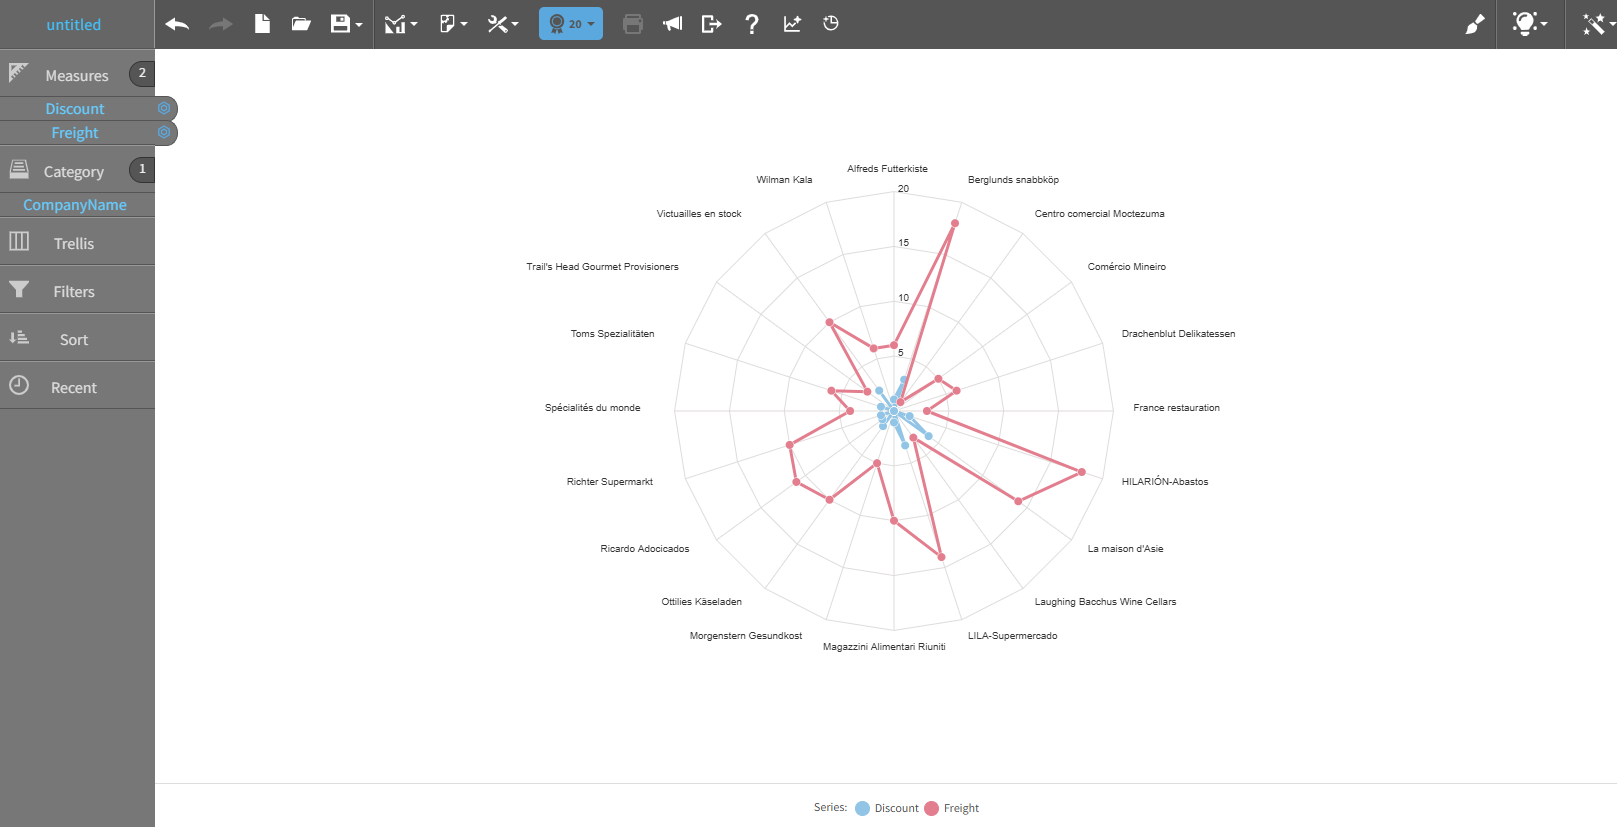Click the 'Laughing Bacchus Wine Cellars' label
Image resolution: width=1617 pixels, height=827 pixels.
[x=1105, y=602]
